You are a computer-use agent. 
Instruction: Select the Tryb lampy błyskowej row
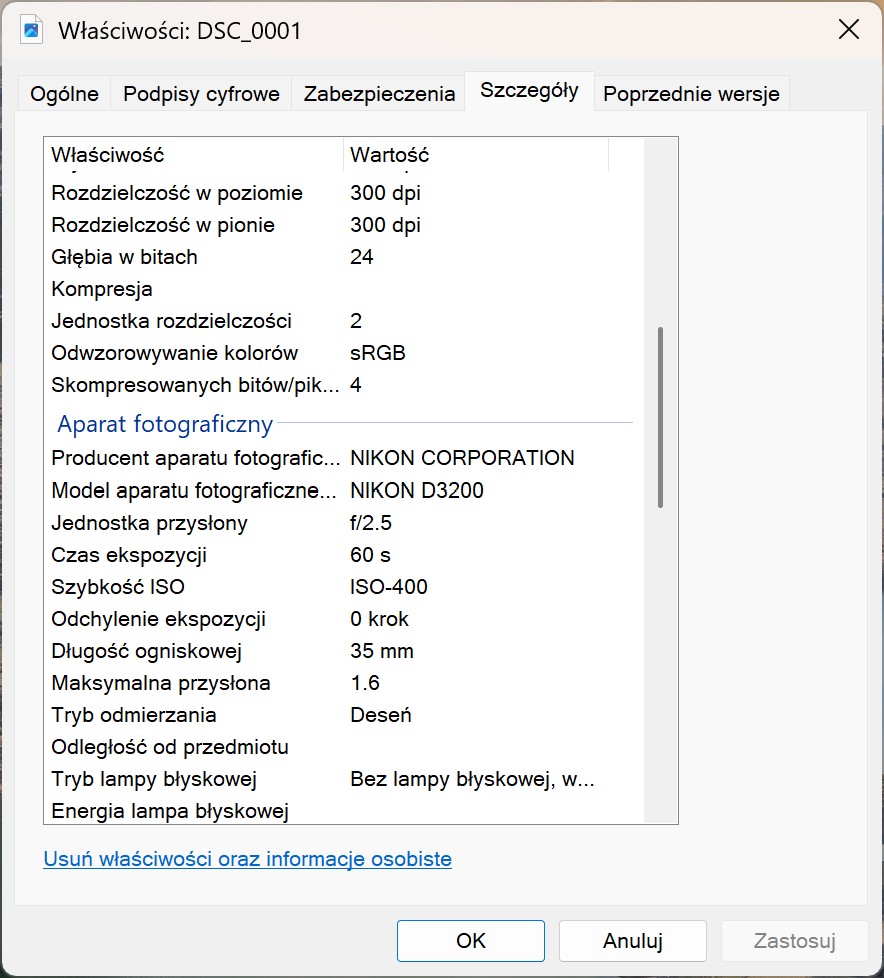(x=343, y=779)
